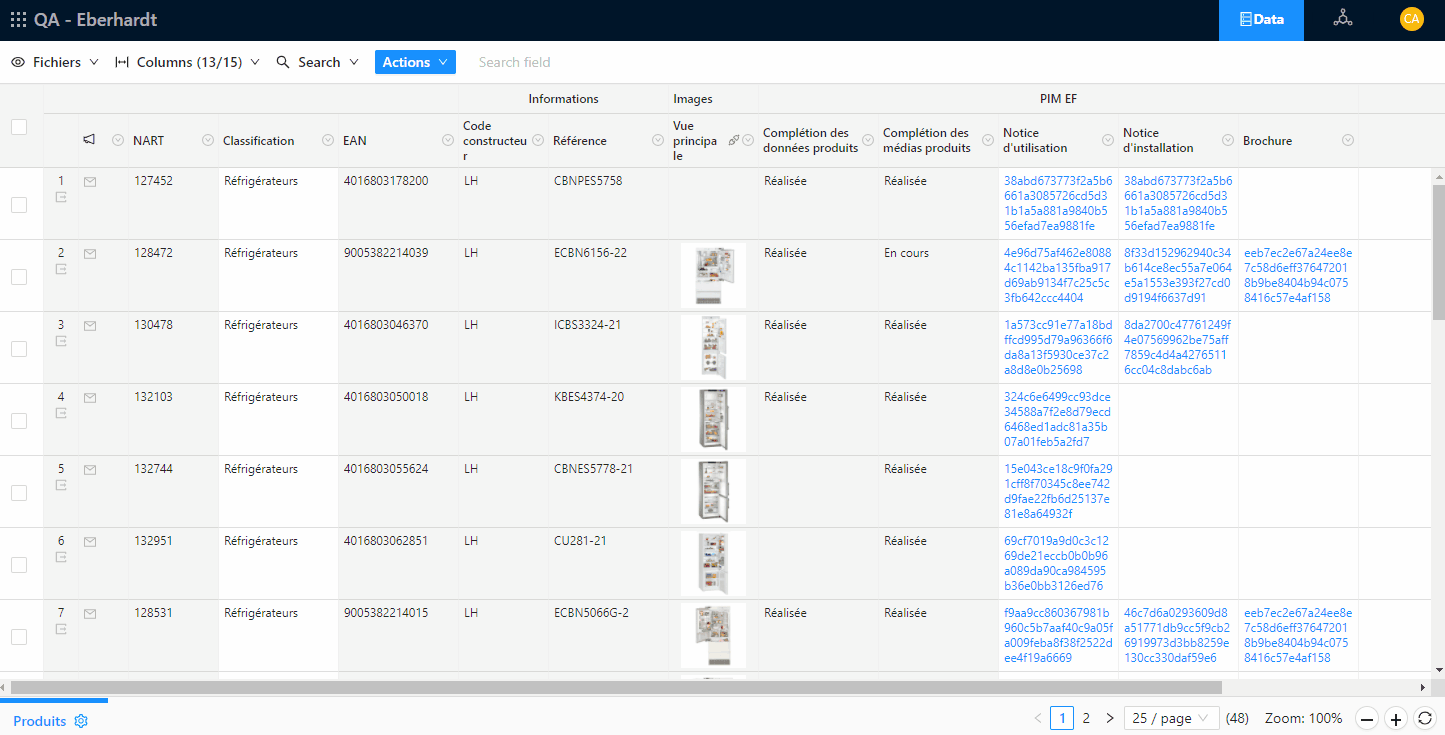The image size is (1445, 735).
Task: Open the Fichiers menu
Action: [54, 61]
